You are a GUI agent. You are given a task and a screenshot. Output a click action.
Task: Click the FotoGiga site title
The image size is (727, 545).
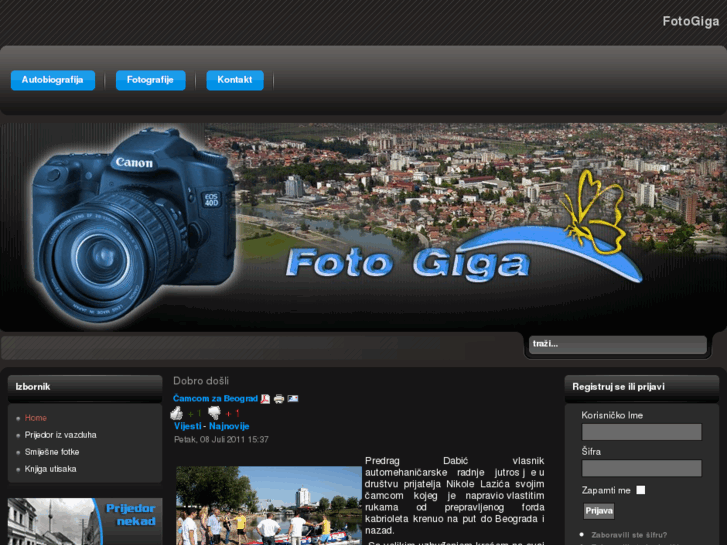pyautogui.click(x=690, y=21)
